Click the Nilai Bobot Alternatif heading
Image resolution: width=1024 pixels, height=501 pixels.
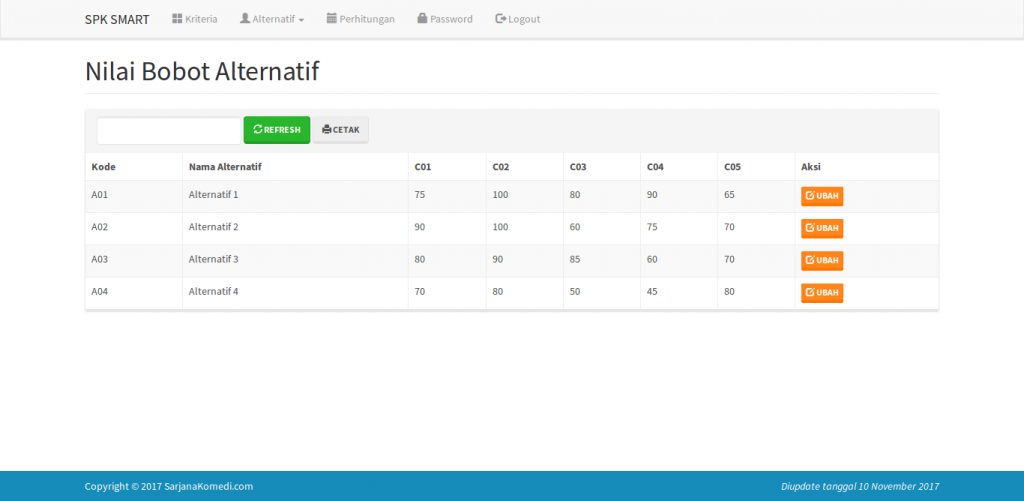click(202, 71)
